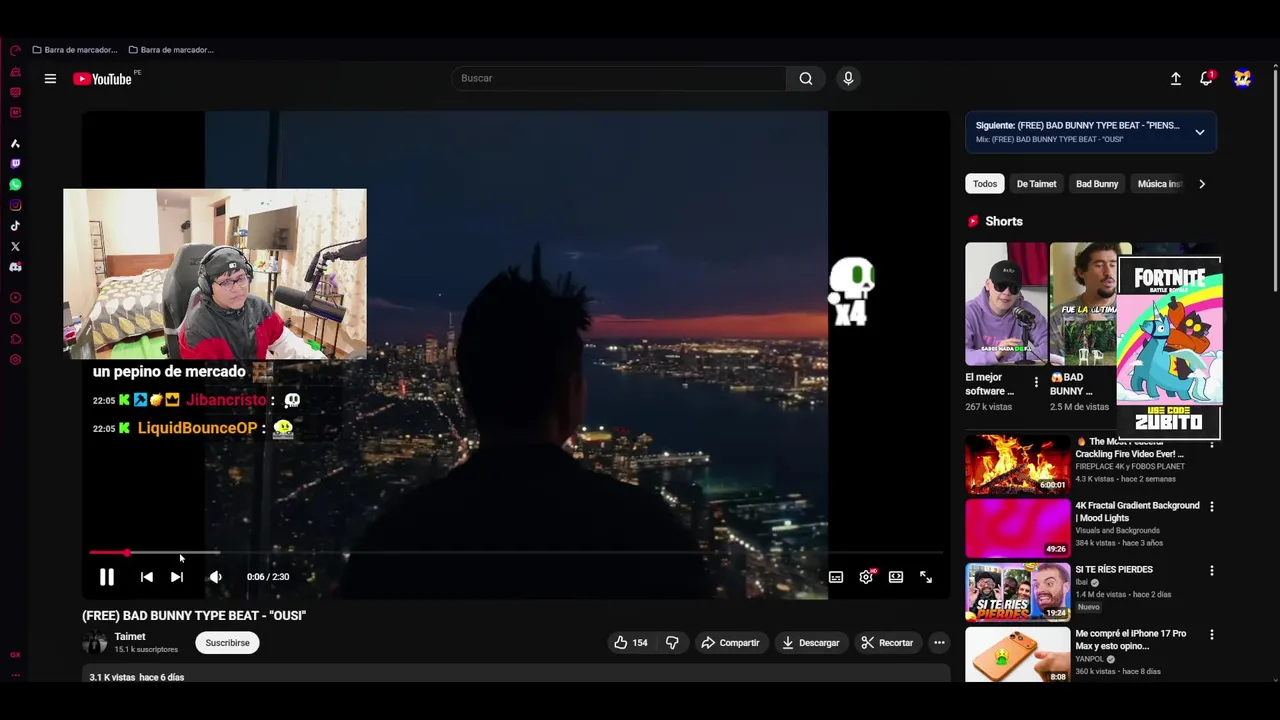The width and height of the screenshot is (1280, 720).
Task: Open options for 4K Fractal Gradient video
Action: tap(1212, 507)
